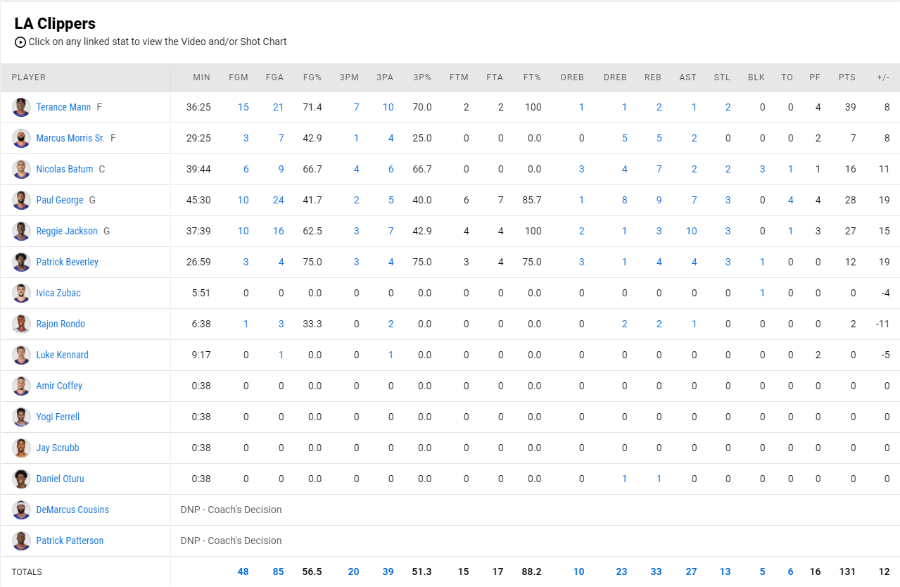Click Nicolas Batum's headshot image
Viewport: 900px width, 587px height.
(x=21, y=169)
